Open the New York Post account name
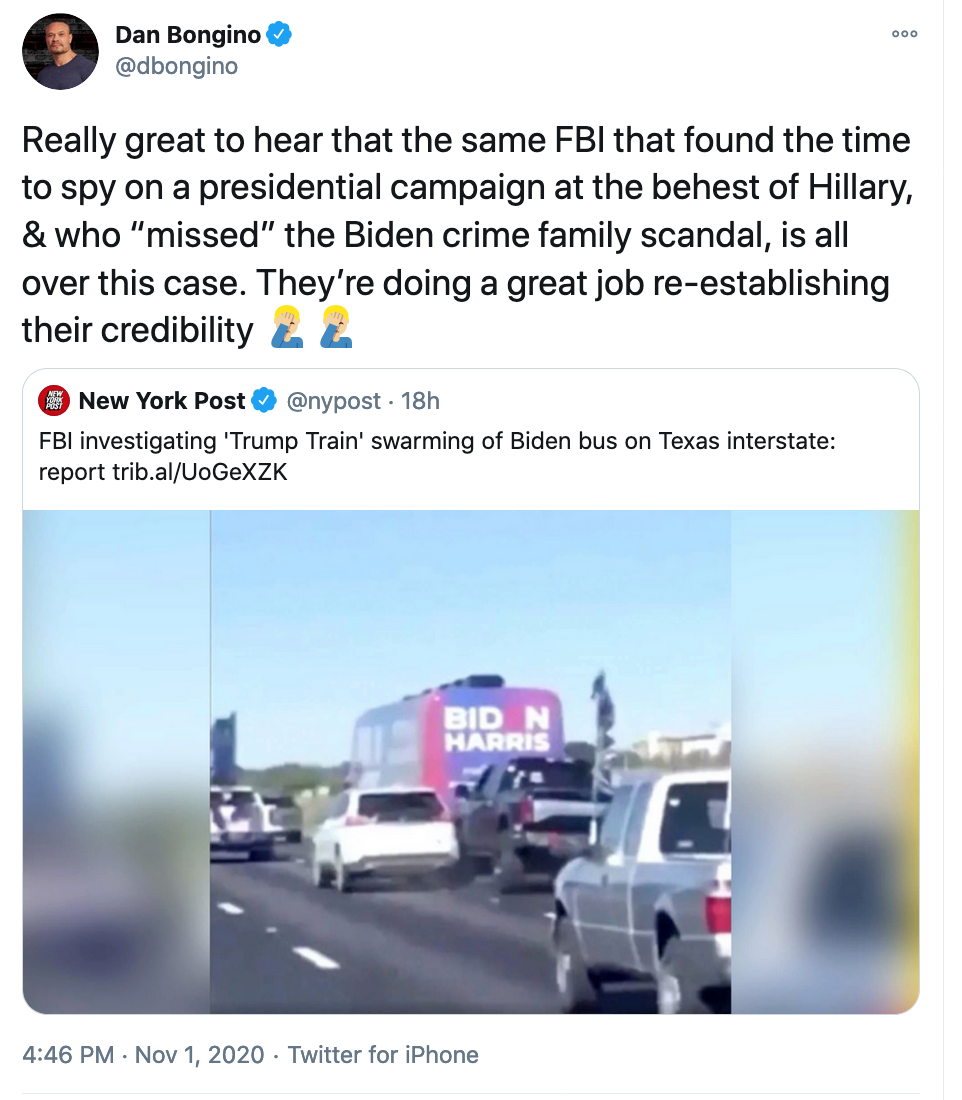Screen dimensions: 962x1100 coord(162,401)
